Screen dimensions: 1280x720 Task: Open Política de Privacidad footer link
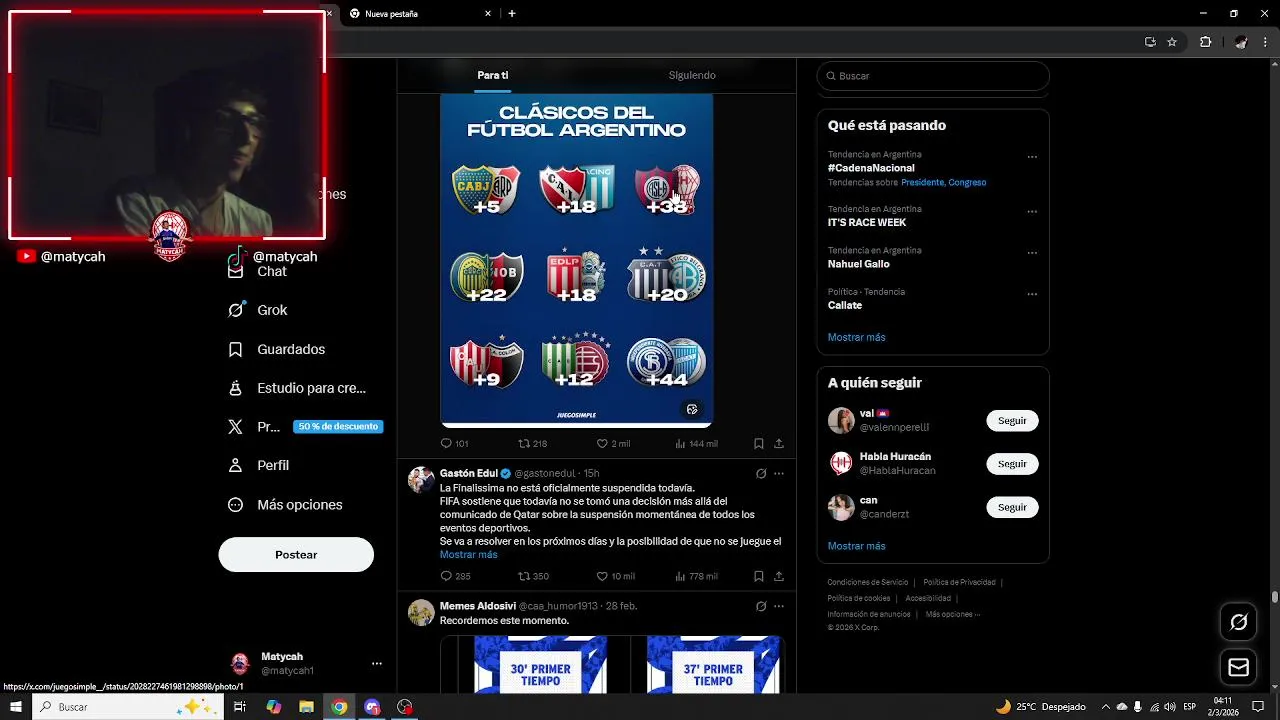(x=959, y=582)
